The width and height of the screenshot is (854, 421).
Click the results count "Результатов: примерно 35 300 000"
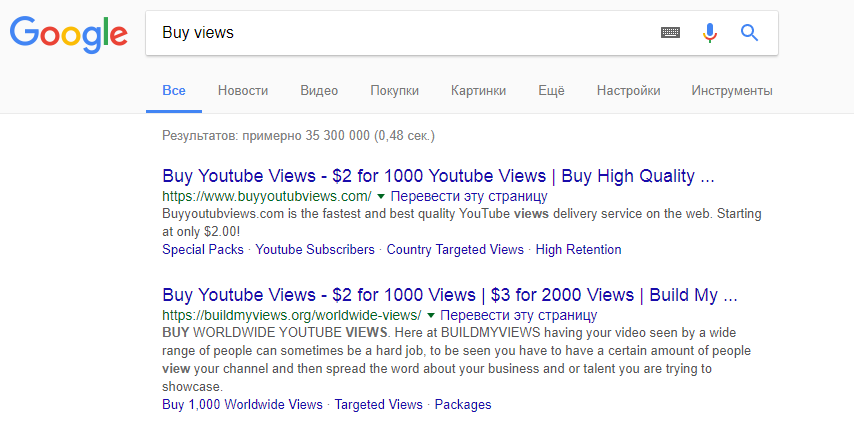[x=266, y=136]
